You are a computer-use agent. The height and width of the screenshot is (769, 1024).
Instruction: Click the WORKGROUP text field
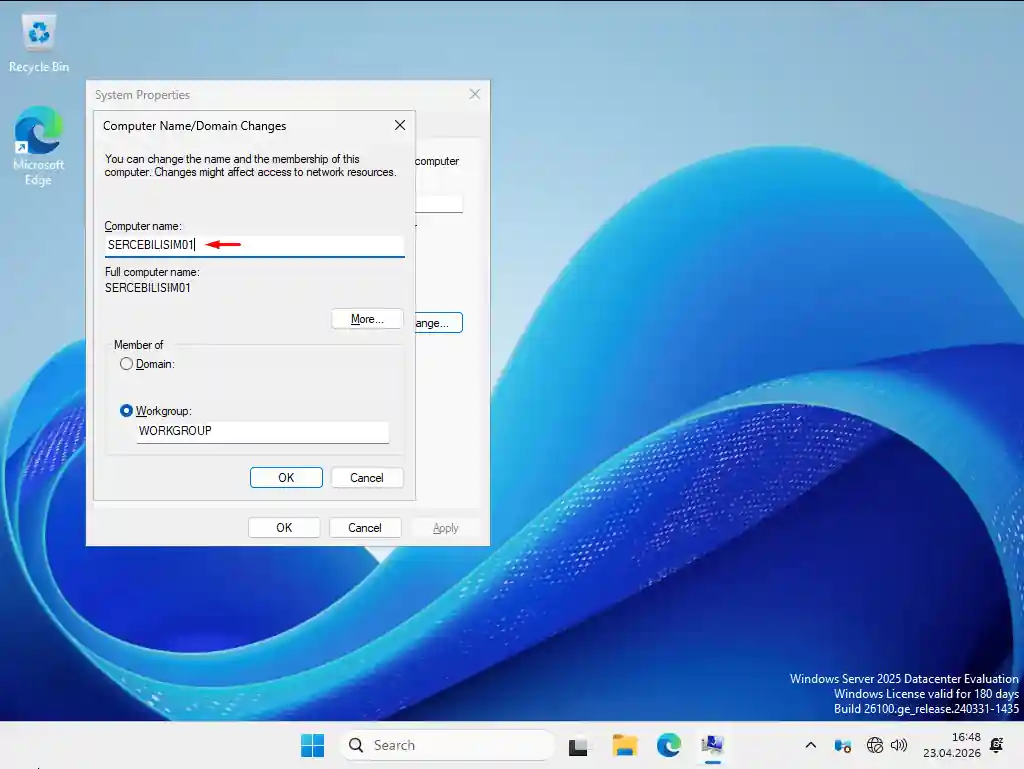263,432
